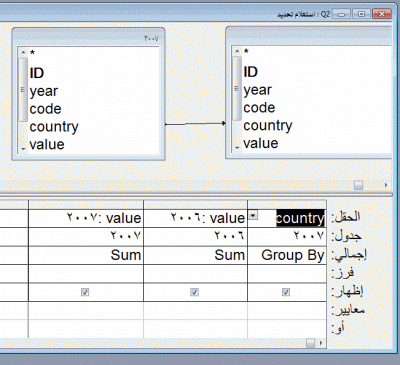Uncheck Show box in country column
400x365 pixels.
(x=286, y=292)
